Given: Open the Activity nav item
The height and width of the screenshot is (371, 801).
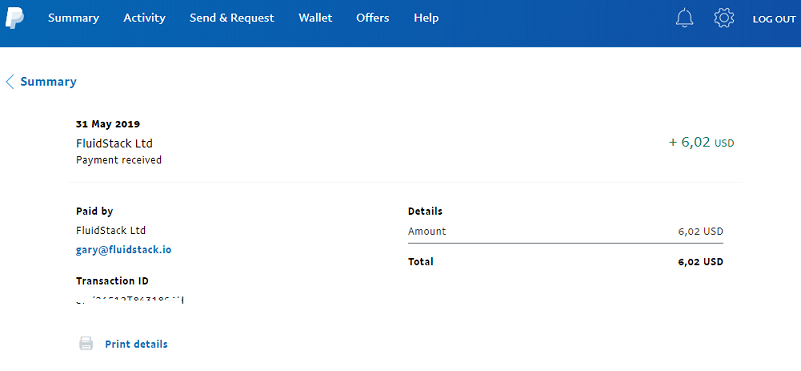Looking at the screenshot, I should click(145, 18).
